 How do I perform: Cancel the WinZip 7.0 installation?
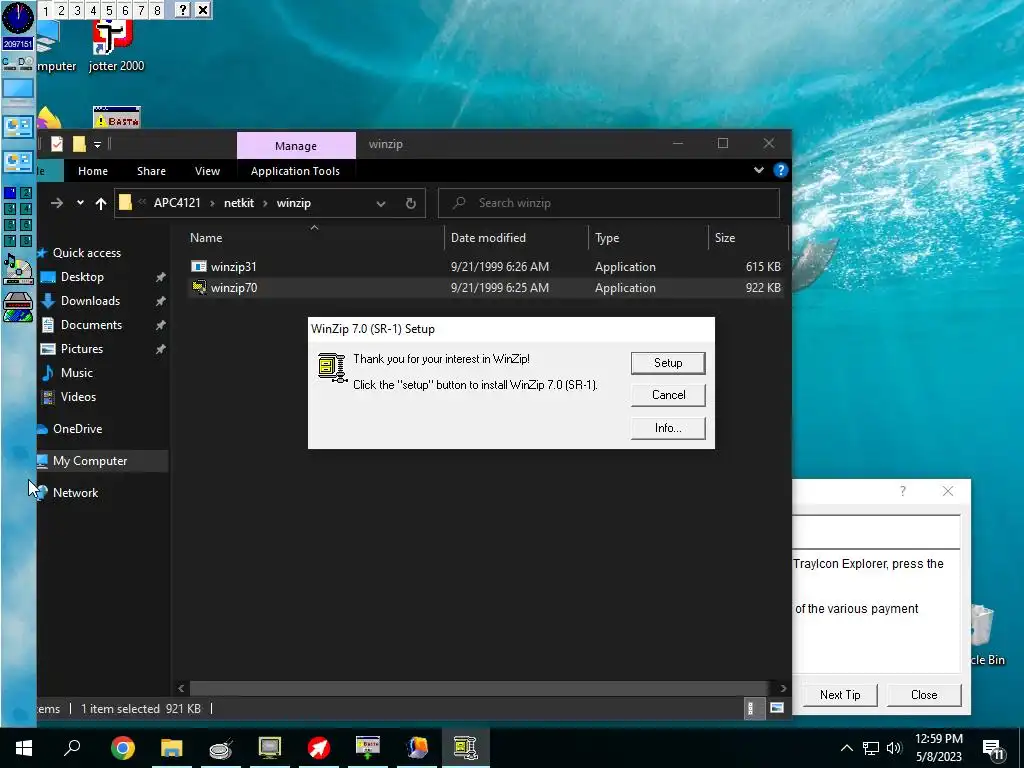(x=667, y=395)
